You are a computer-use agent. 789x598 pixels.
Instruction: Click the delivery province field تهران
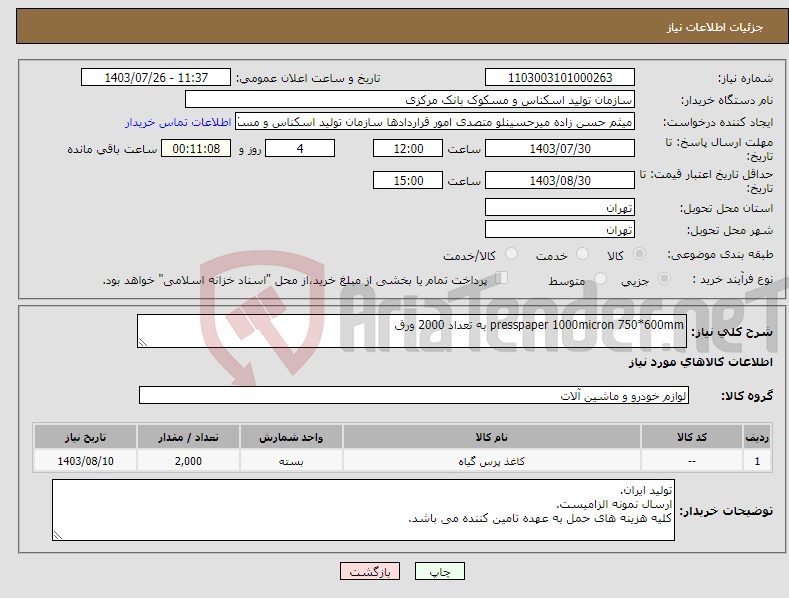coord(560,207)
